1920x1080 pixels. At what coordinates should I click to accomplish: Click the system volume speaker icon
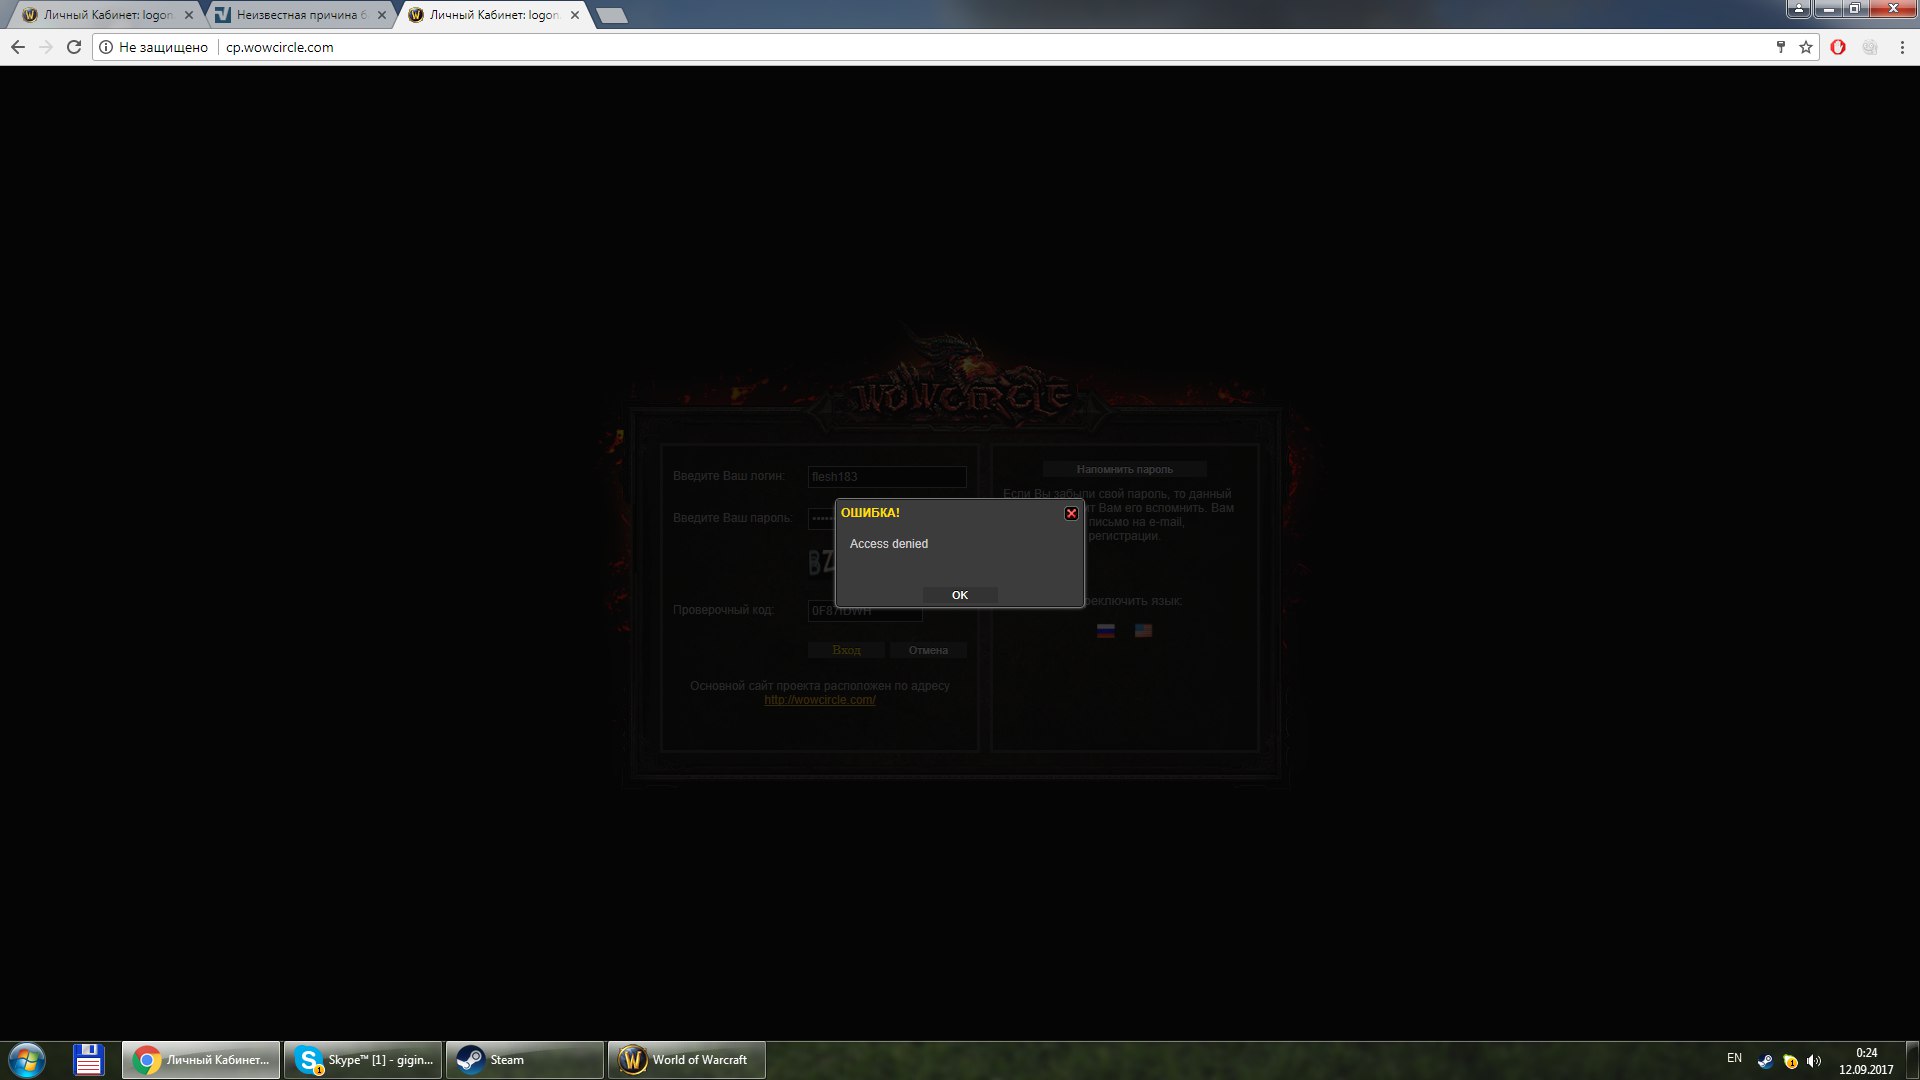pos(1814,1061)
